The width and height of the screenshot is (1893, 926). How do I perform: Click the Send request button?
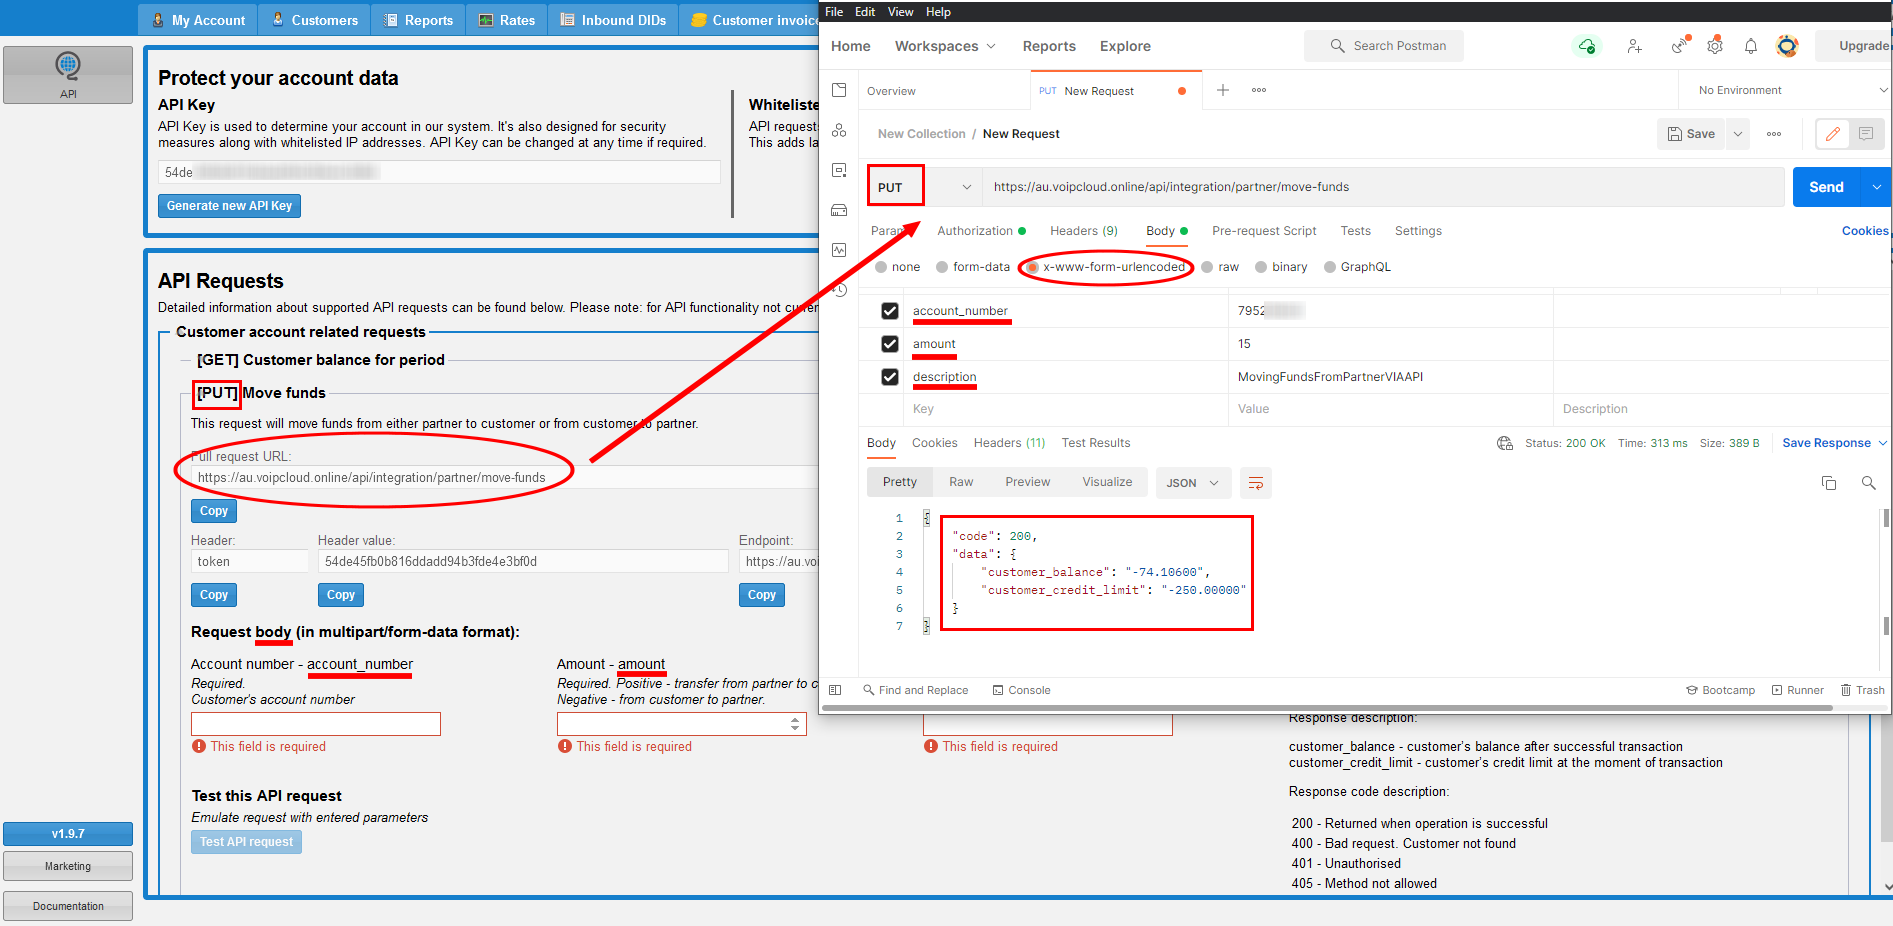[x=1826, y=187]
